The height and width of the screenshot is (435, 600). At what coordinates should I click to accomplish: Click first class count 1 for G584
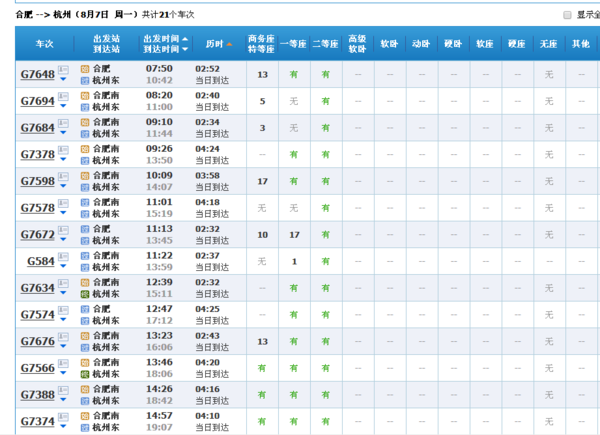tap(294, 262)
